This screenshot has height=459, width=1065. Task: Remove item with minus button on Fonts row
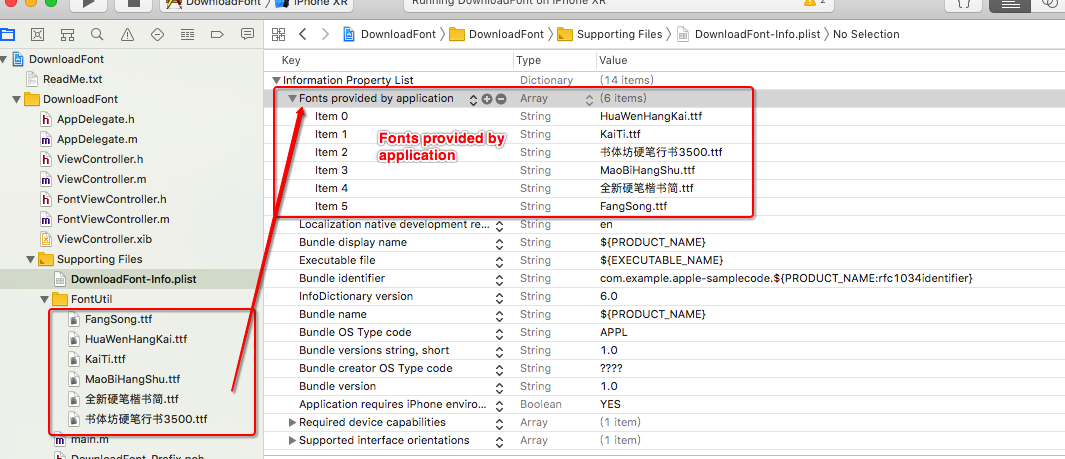501,99
